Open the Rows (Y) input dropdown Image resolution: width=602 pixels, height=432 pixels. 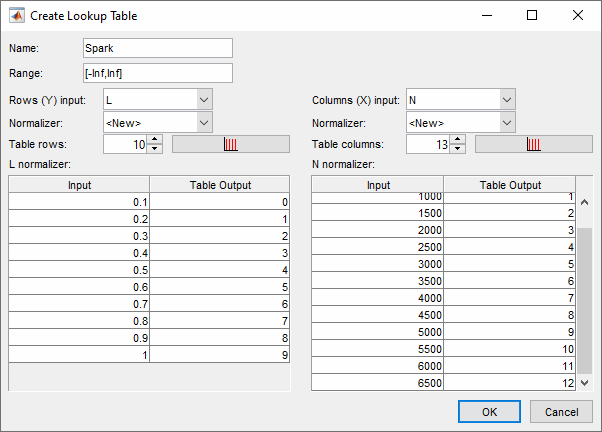[204, 100]
